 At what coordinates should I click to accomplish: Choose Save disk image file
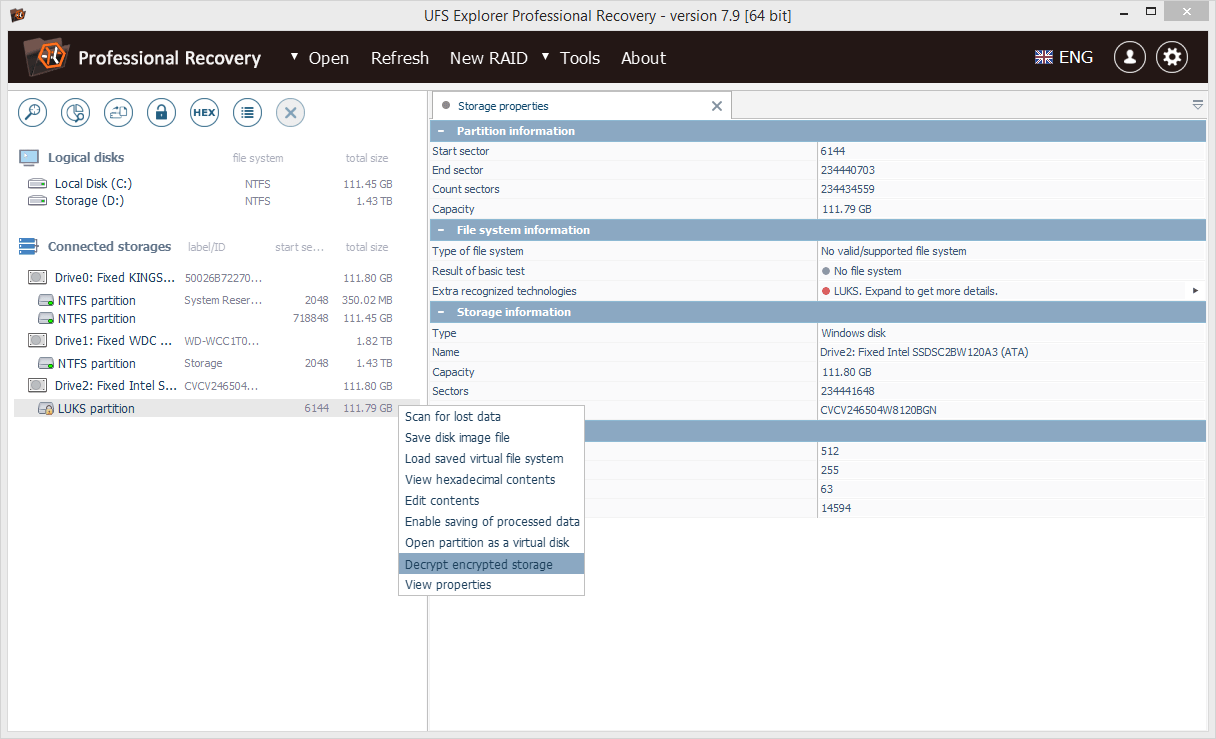click(x=491, y=438)
